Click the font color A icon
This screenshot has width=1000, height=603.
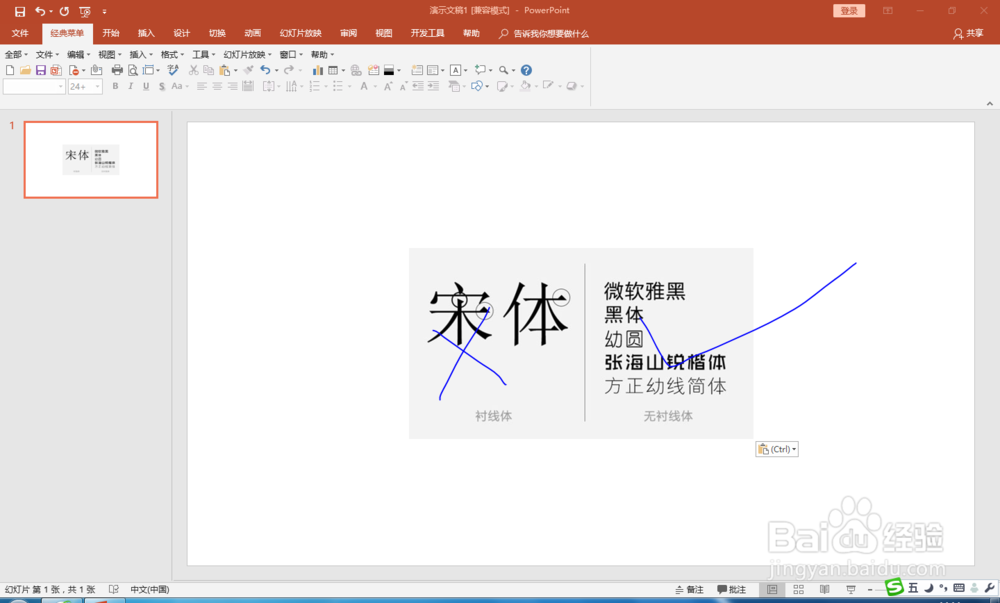(364, 86)
